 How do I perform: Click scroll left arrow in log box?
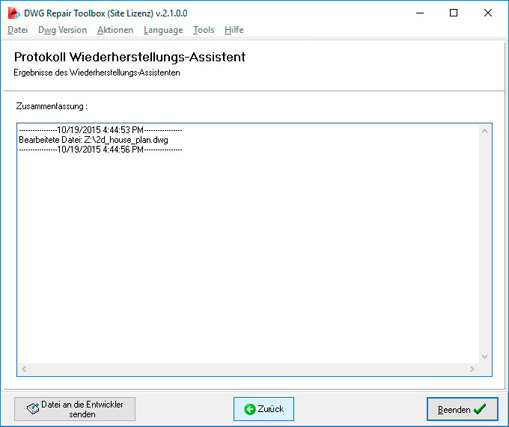24,369
